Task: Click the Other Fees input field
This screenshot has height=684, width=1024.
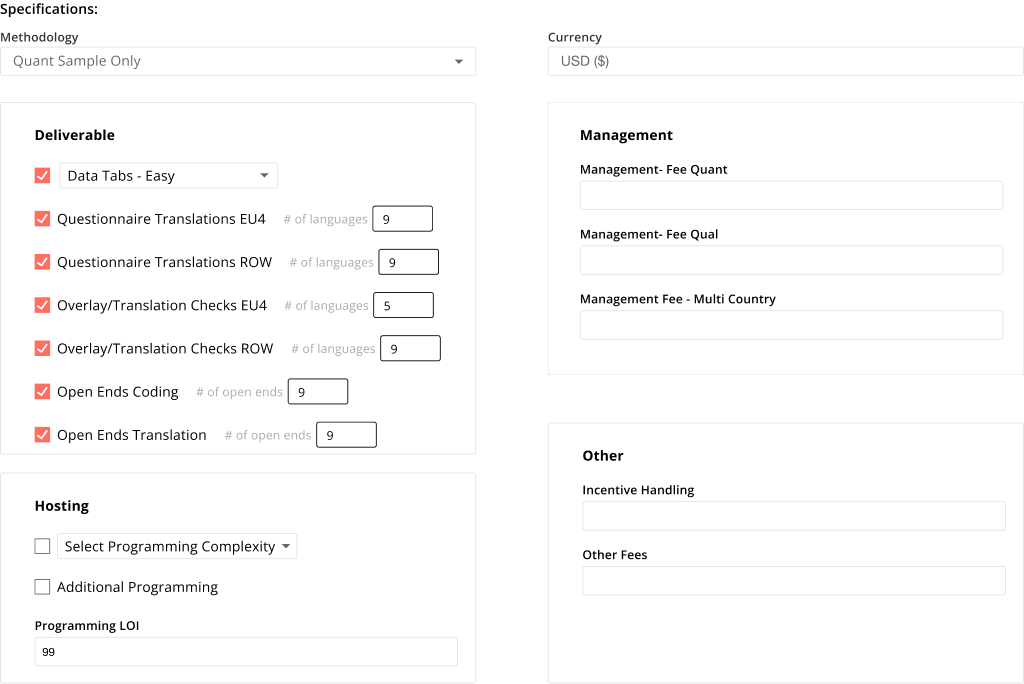Action: coord(794,581)
